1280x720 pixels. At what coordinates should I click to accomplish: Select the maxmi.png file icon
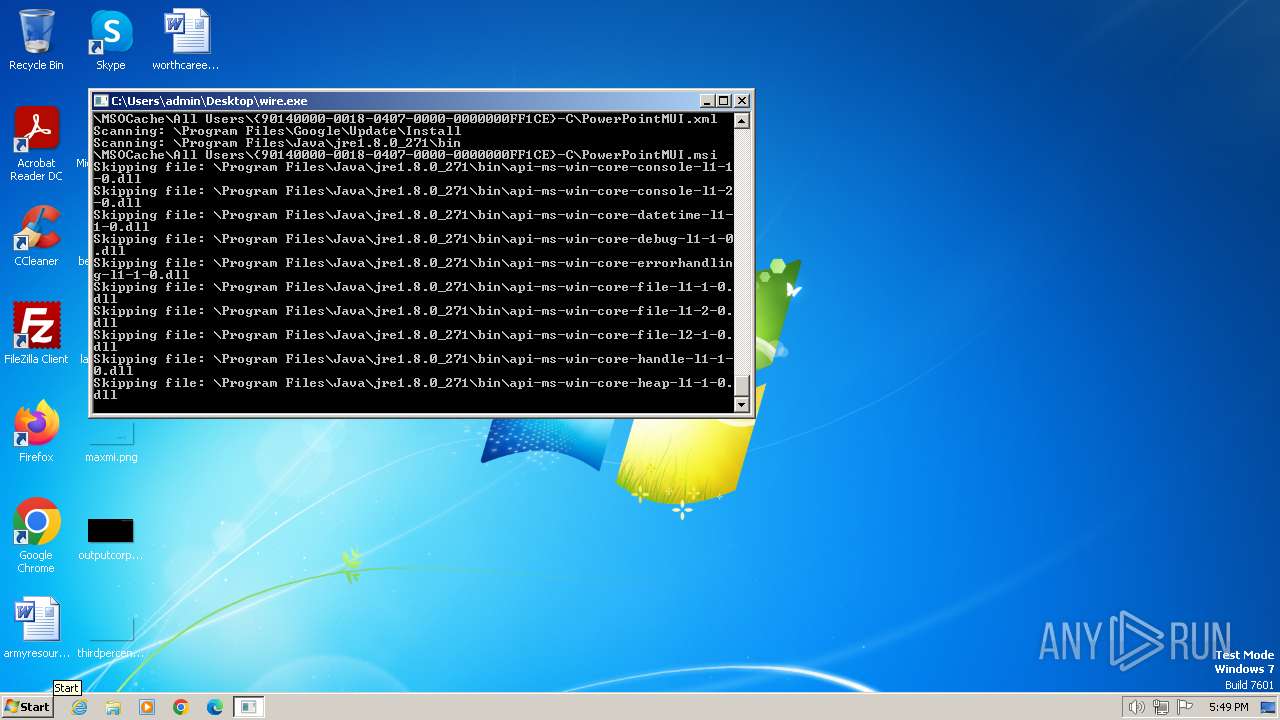(111, 442)
